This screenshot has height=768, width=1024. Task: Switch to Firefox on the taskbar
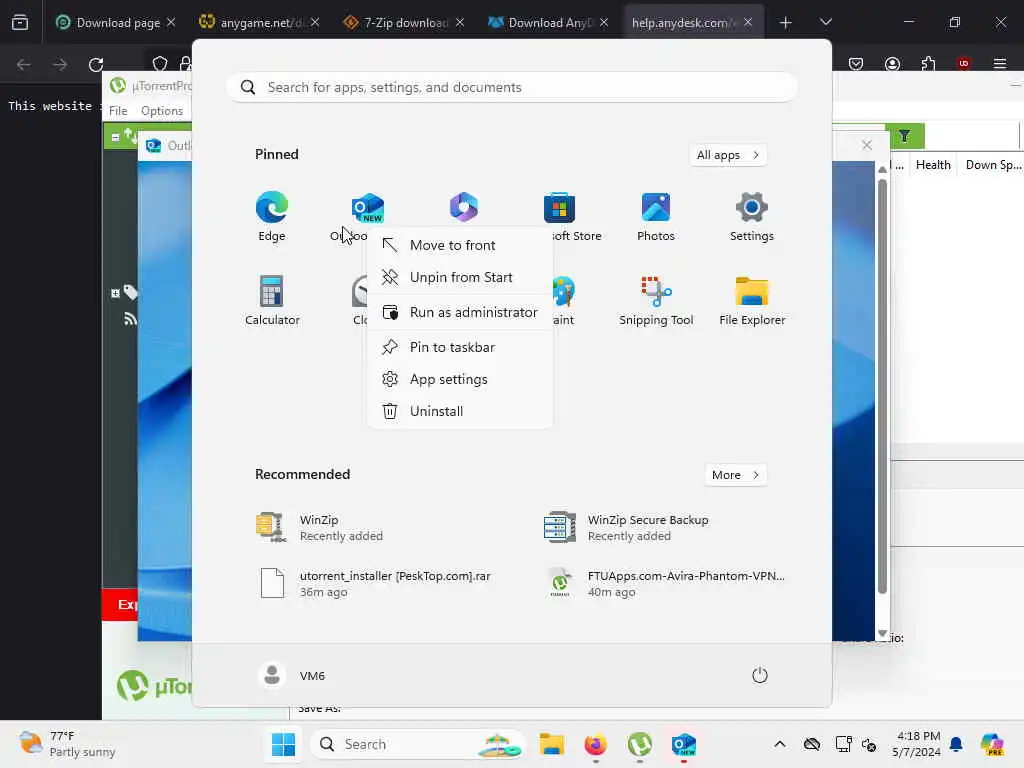595,744
